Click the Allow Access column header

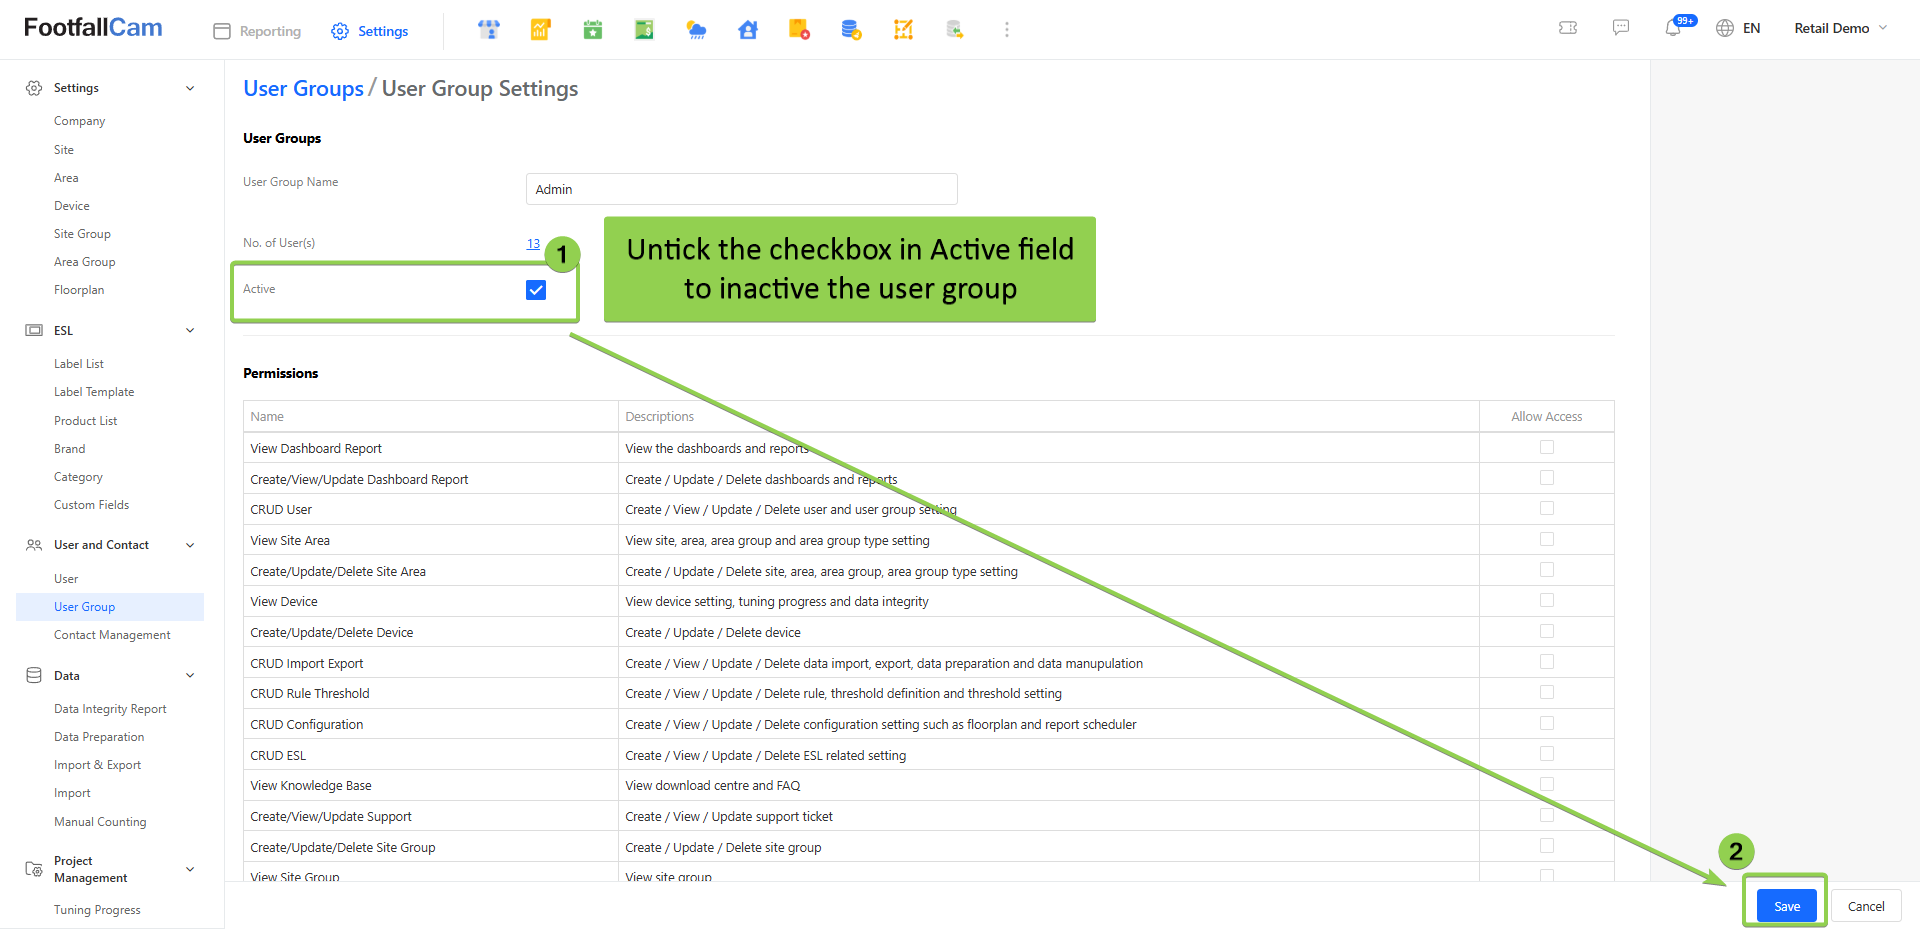[x=1547, y=417]
